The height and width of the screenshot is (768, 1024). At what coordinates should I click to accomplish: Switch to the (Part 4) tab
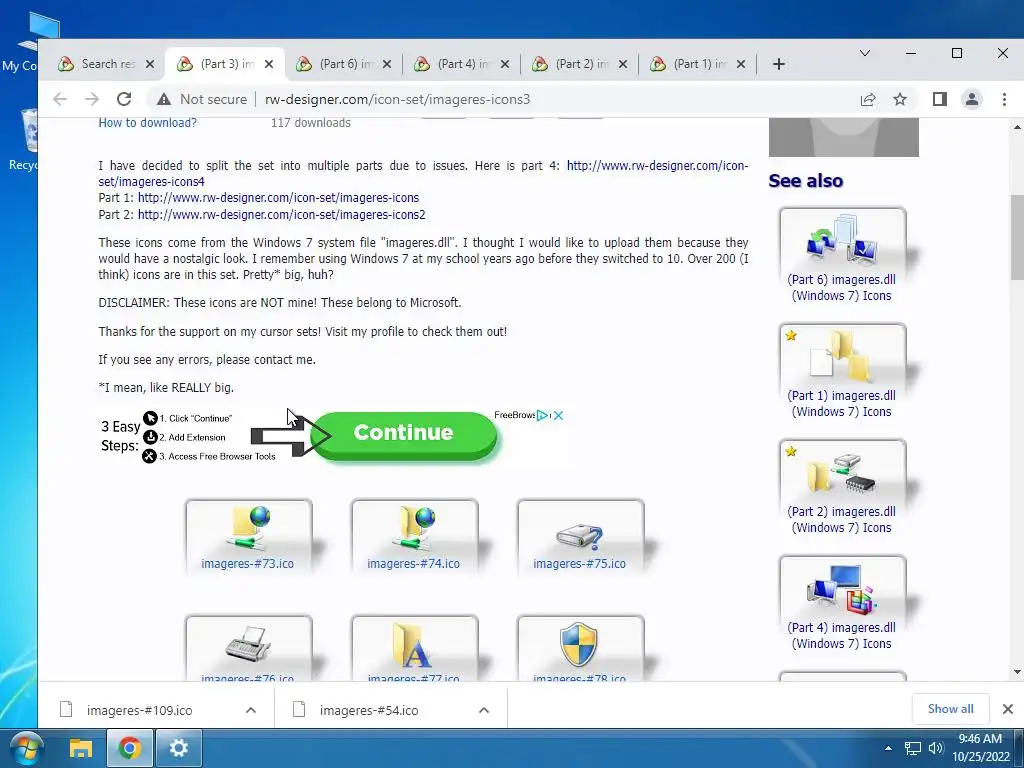click(462, 64)
